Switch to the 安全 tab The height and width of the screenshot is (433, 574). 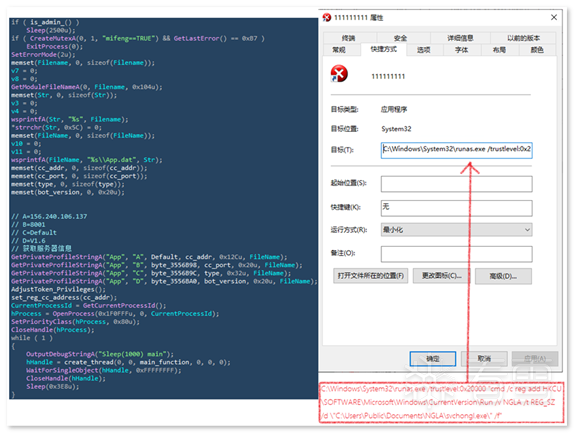(400, 38)
